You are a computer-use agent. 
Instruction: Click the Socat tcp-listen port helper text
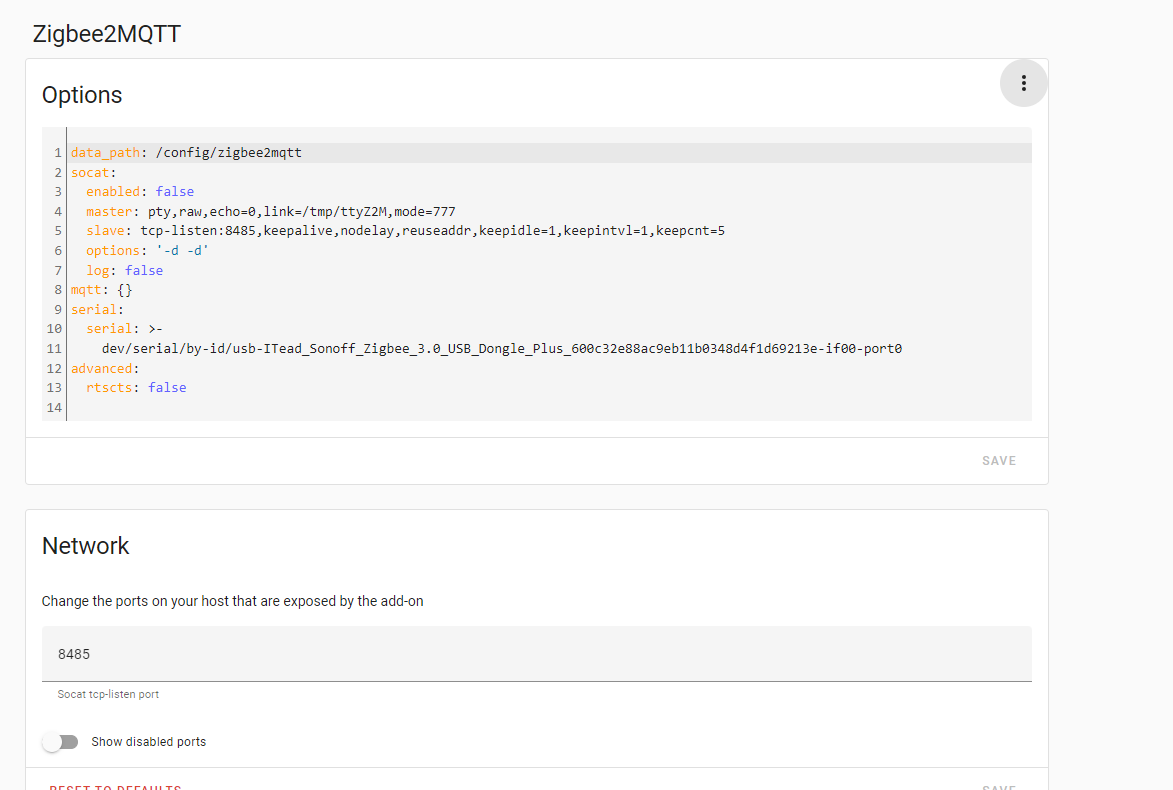point(108,694)
